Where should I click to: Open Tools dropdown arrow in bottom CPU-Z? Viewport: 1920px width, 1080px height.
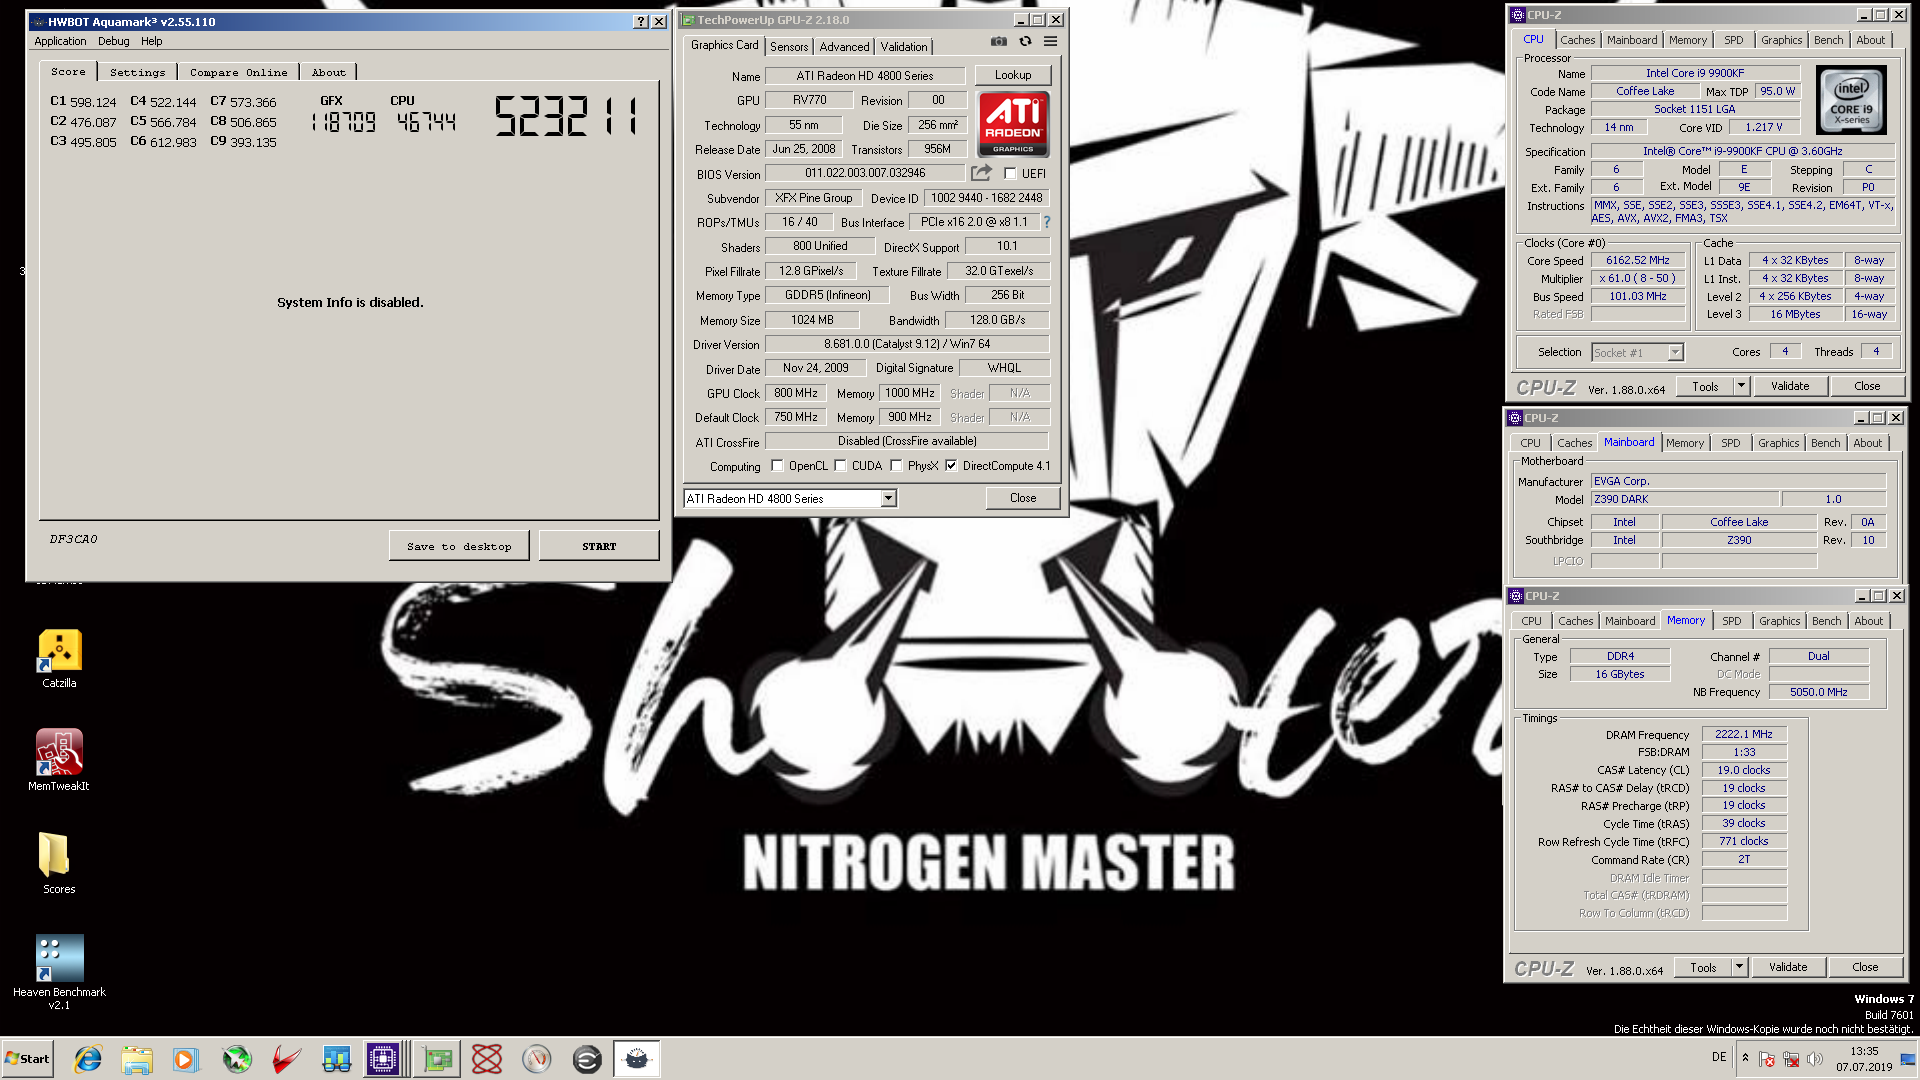pyautogui.click(x=1739, y=967)
